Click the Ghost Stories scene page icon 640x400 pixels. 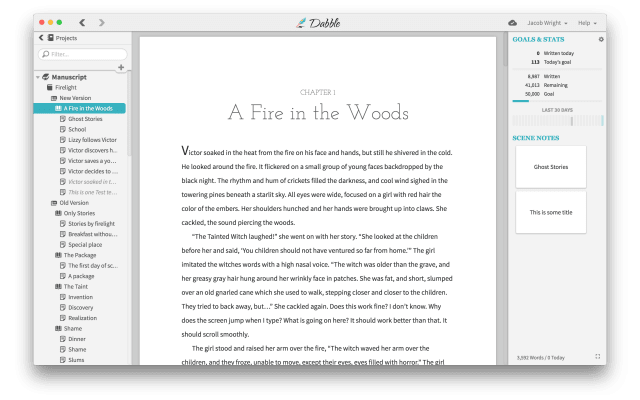point(63,119)
